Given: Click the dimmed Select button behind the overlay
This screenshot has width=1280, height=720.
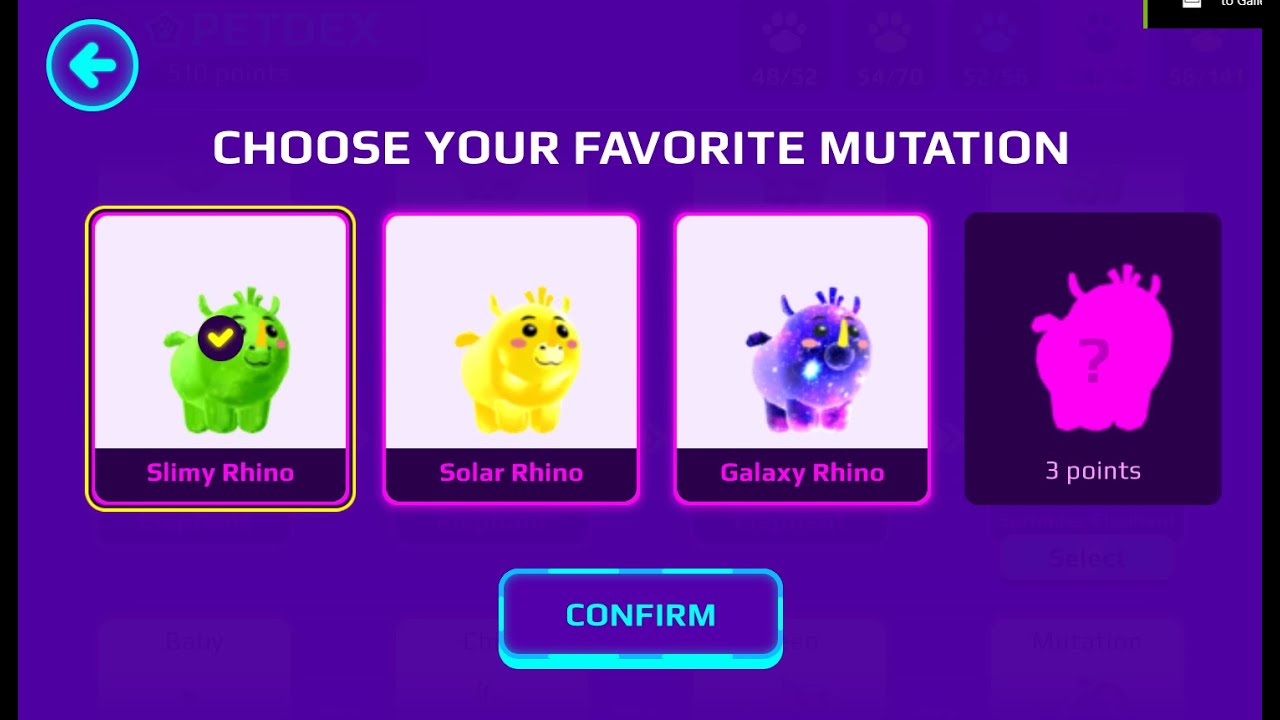Looking at the screenshot, I should pyautogui.click(x=1087, y=558).
